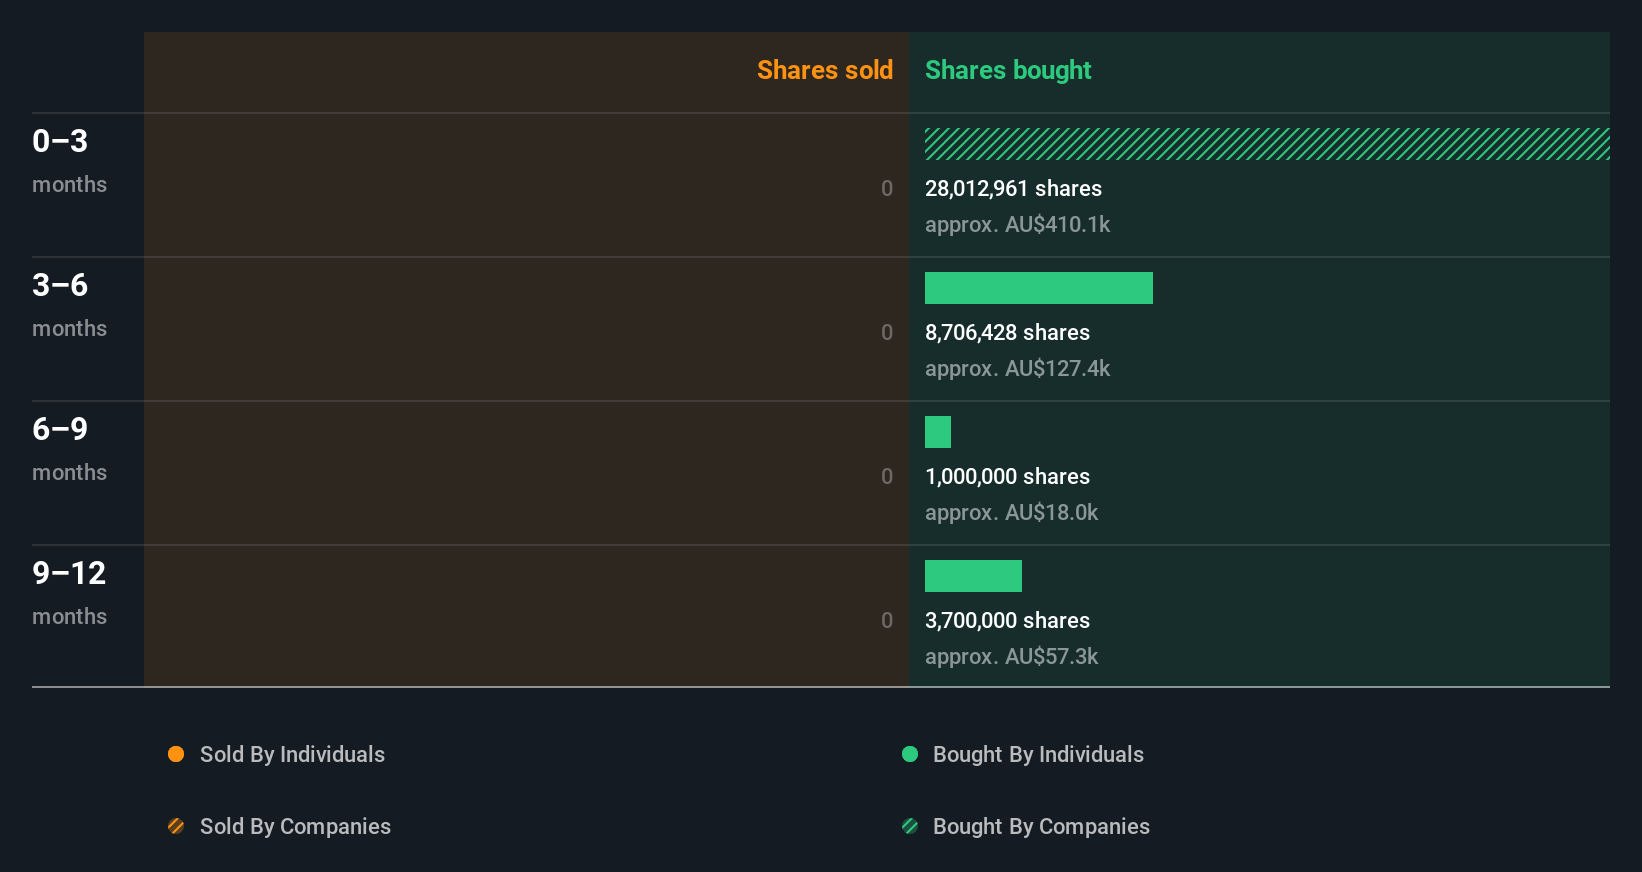Select the Sold By Companies legend label

[x=295, y=826]
